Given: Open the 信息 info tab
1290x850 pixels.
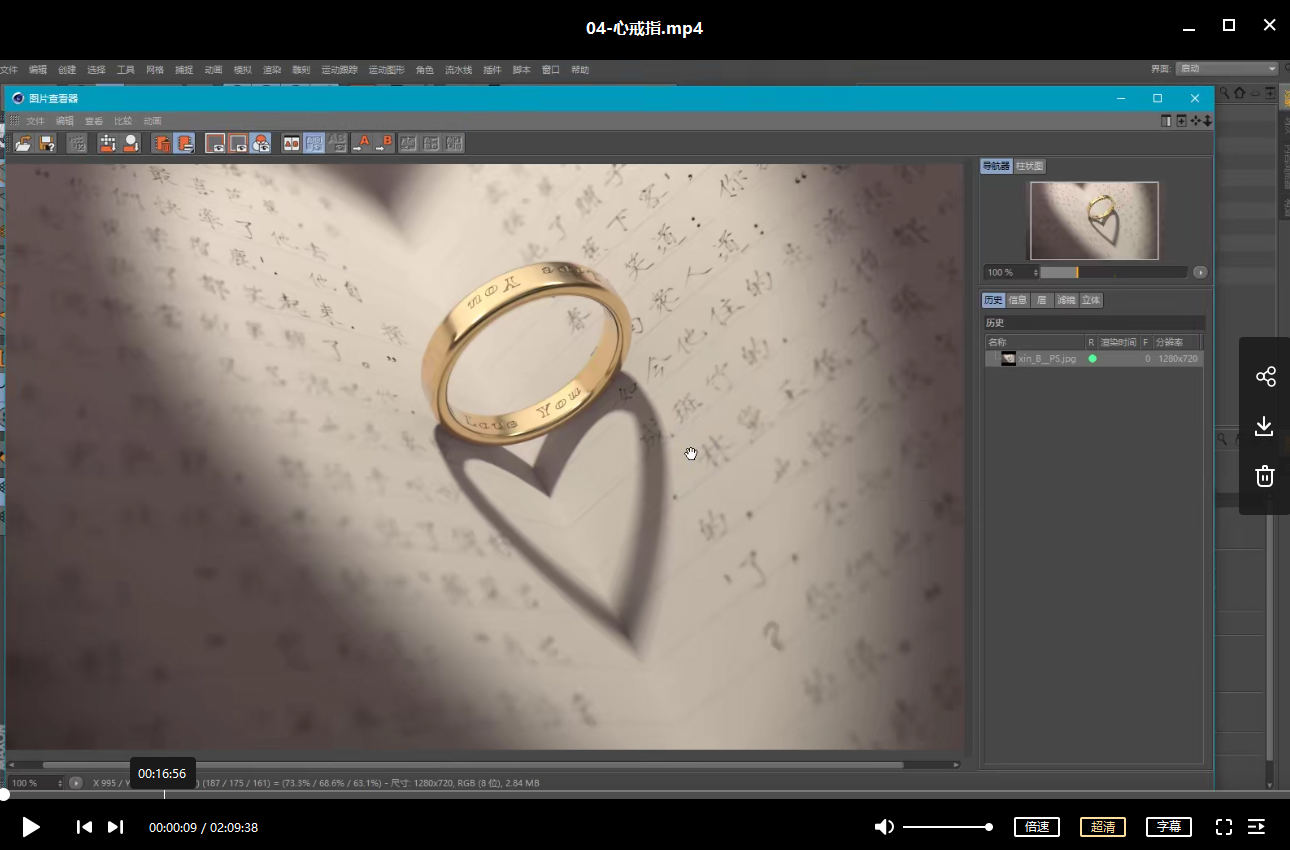Looking at the screenshot, I should pos(1018,300).
